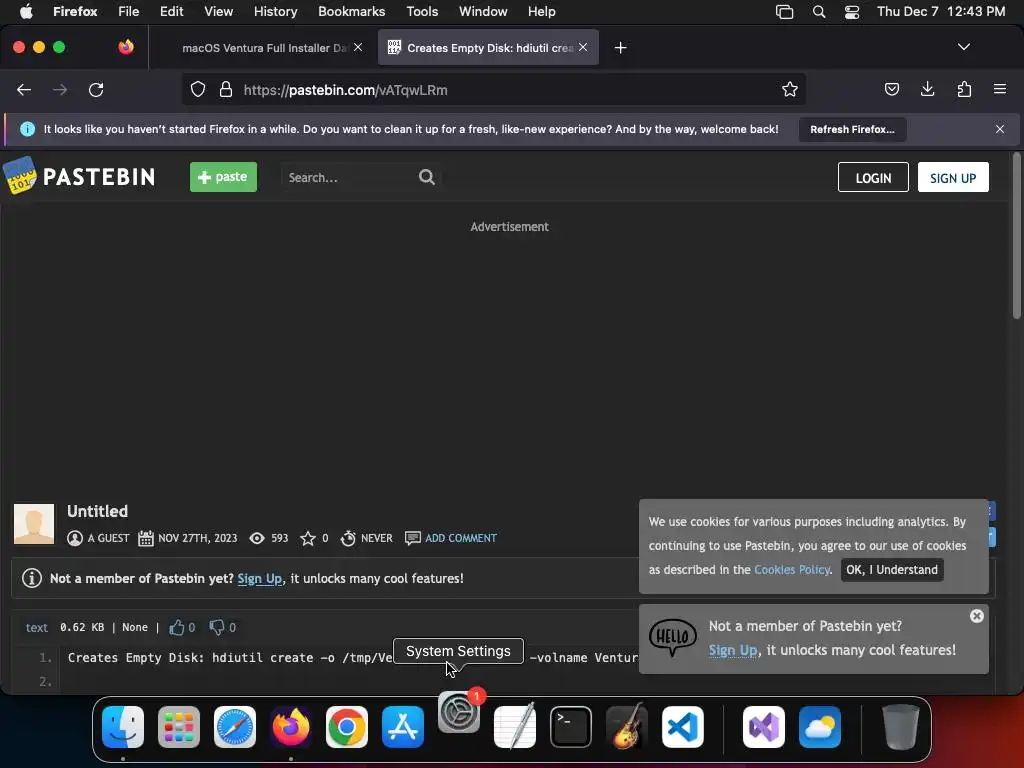Close the macOS Ventura Full Installer tab
The height and width of the screenshot is (768, 1024).
[358, 47]
